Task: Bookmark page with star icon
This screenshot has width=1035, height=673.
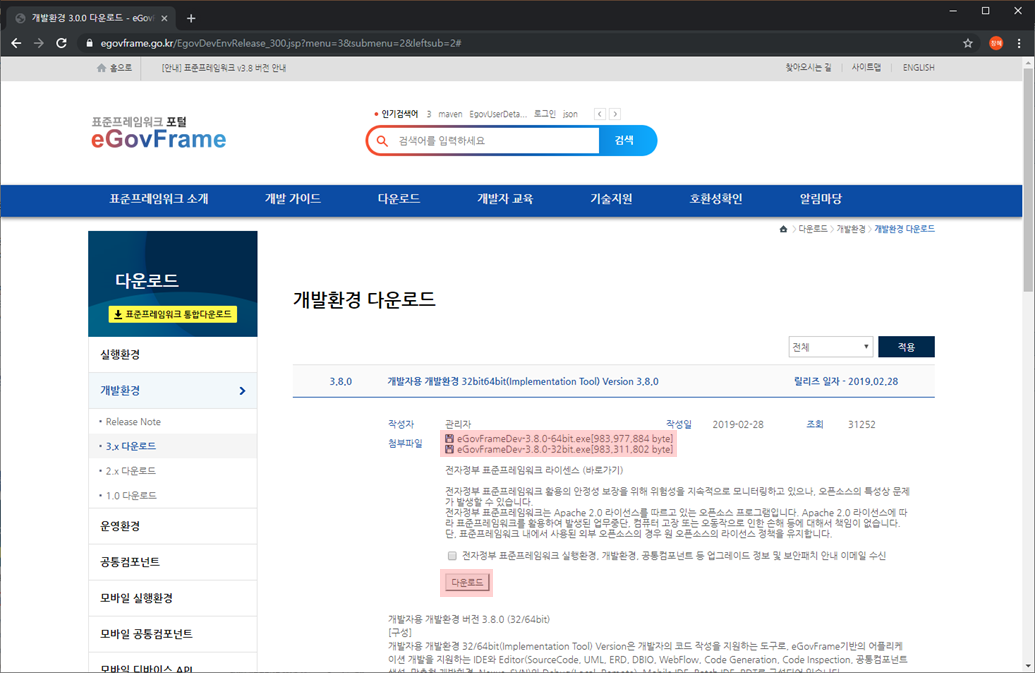Action: point(968,44)
